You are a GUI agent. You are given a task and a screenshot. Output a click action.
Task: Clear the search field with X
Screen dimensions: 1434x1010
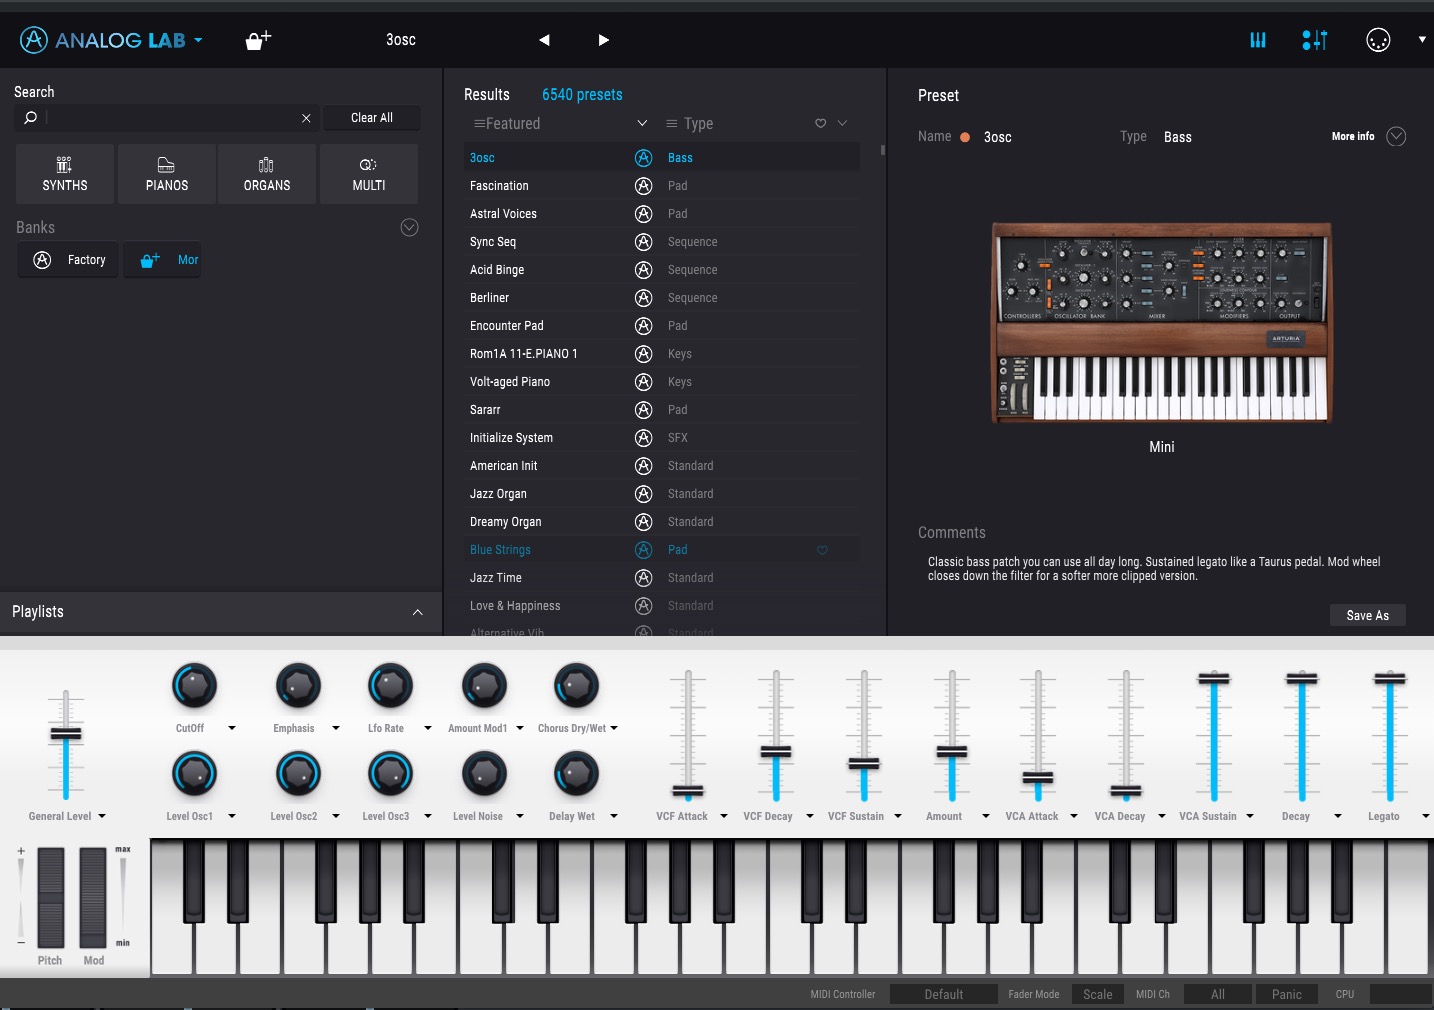(x=306, y=118)
